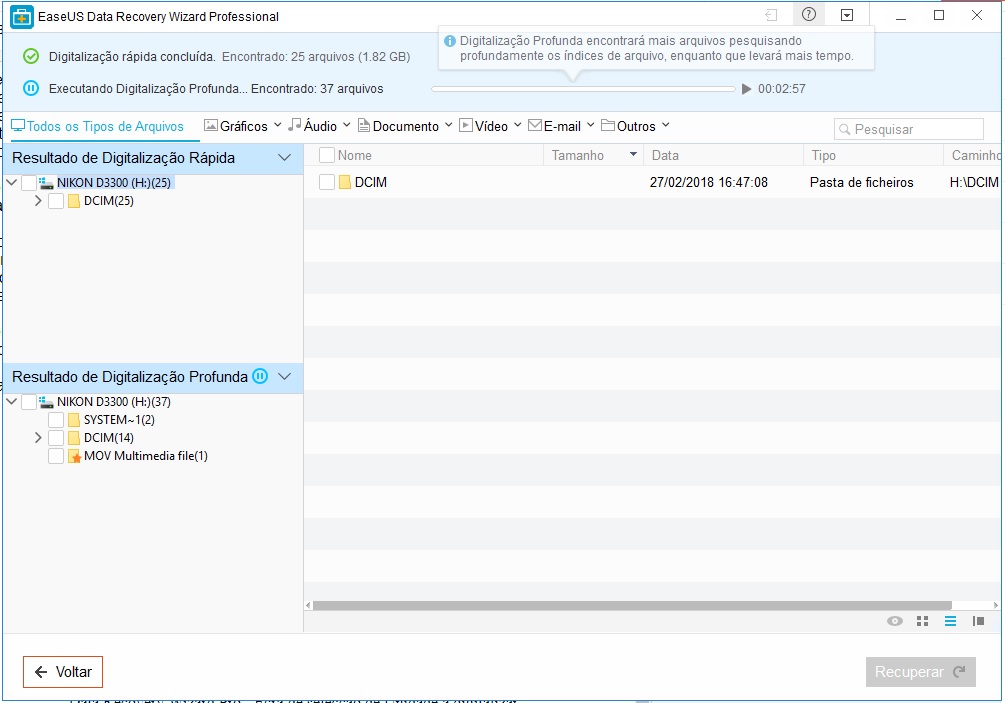
Task: Check the NIKON D3300 (H:)(37) checkbox
Action: [29, 402]
